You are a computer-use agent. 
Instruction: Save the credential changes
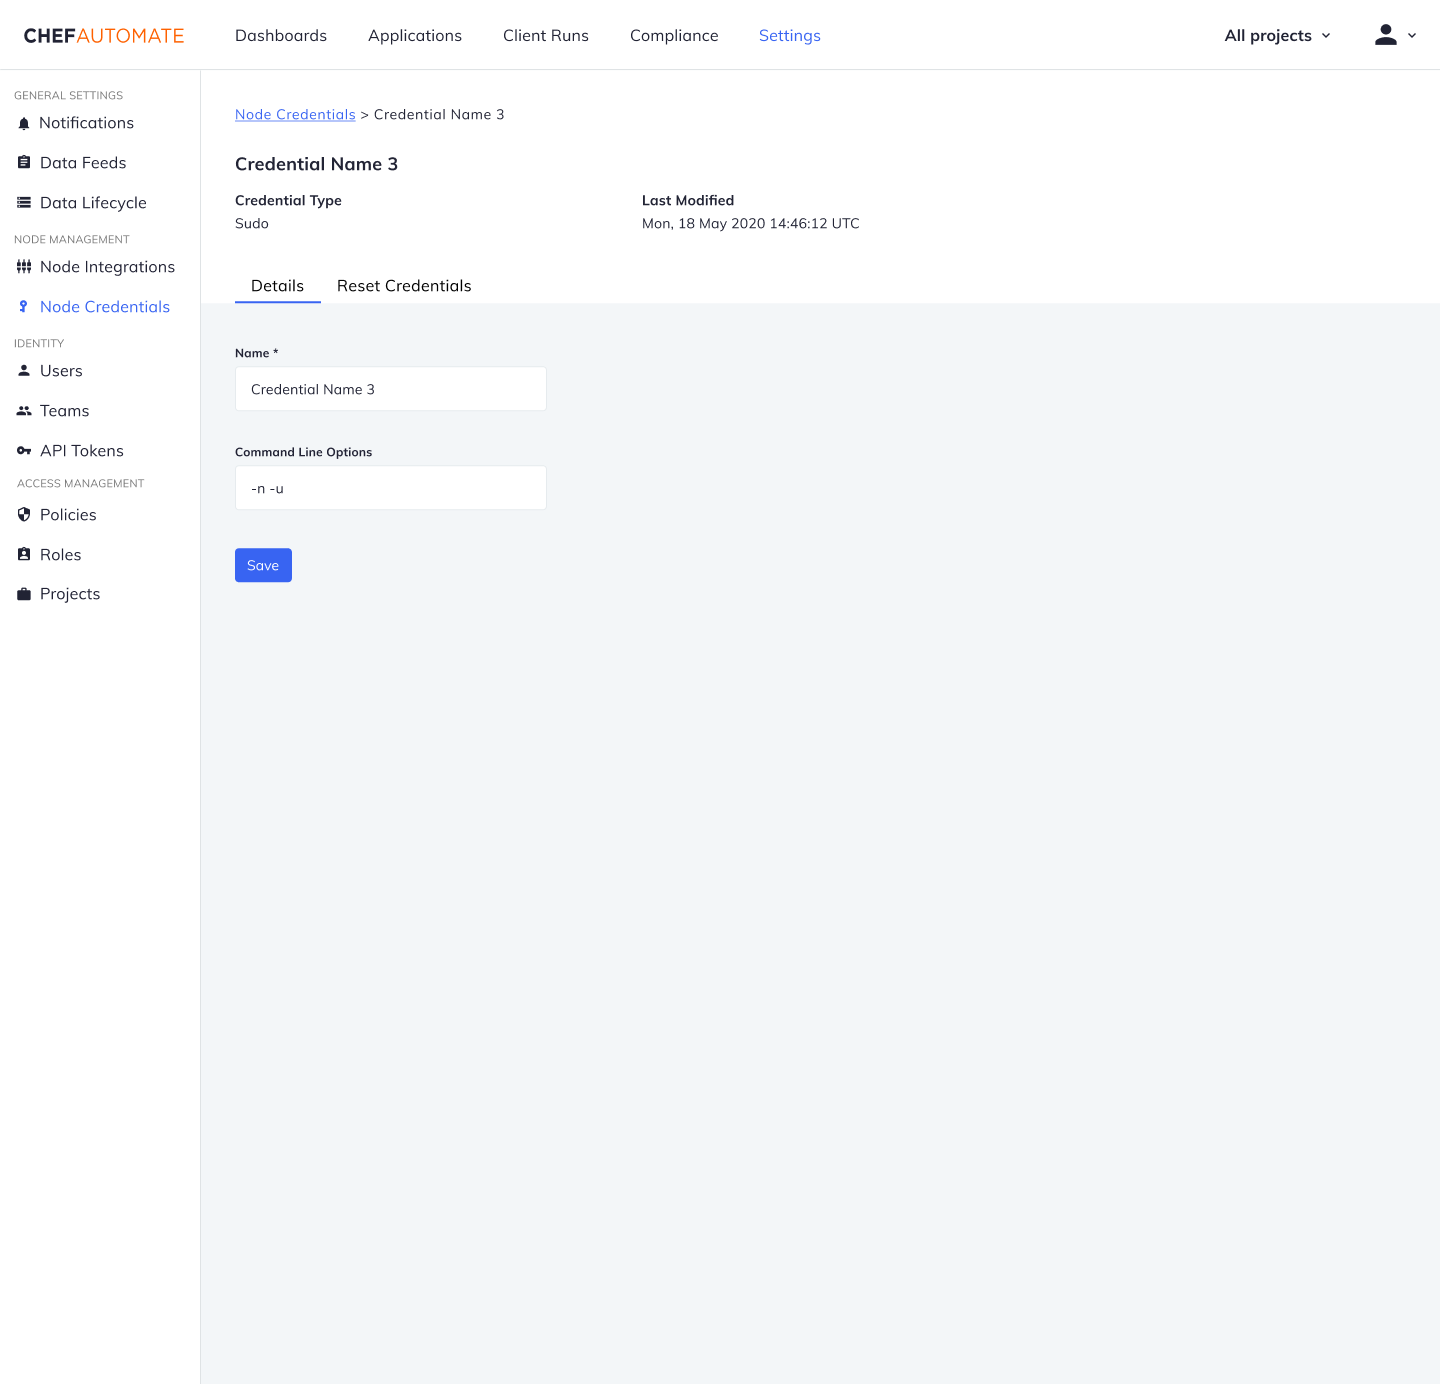coord(263,565)
